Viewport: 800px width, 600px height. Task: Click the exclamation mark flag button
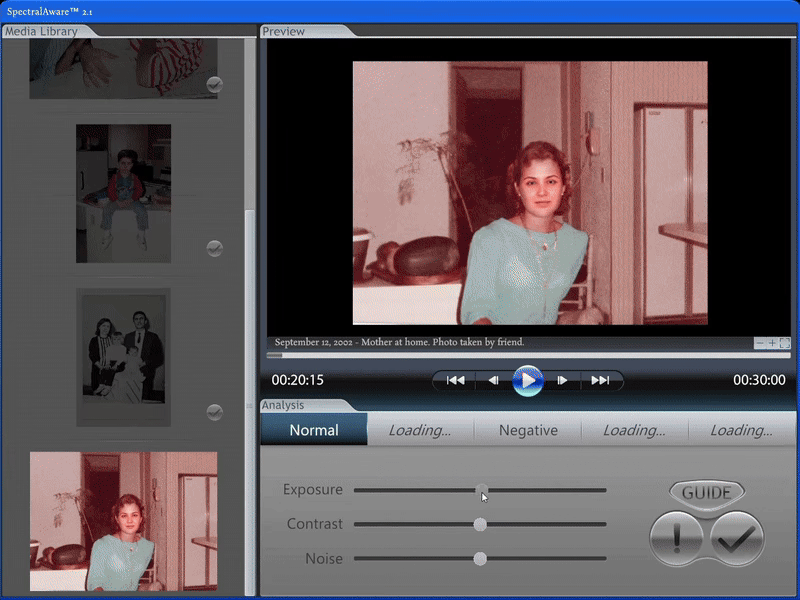click(x=676, y=539)
